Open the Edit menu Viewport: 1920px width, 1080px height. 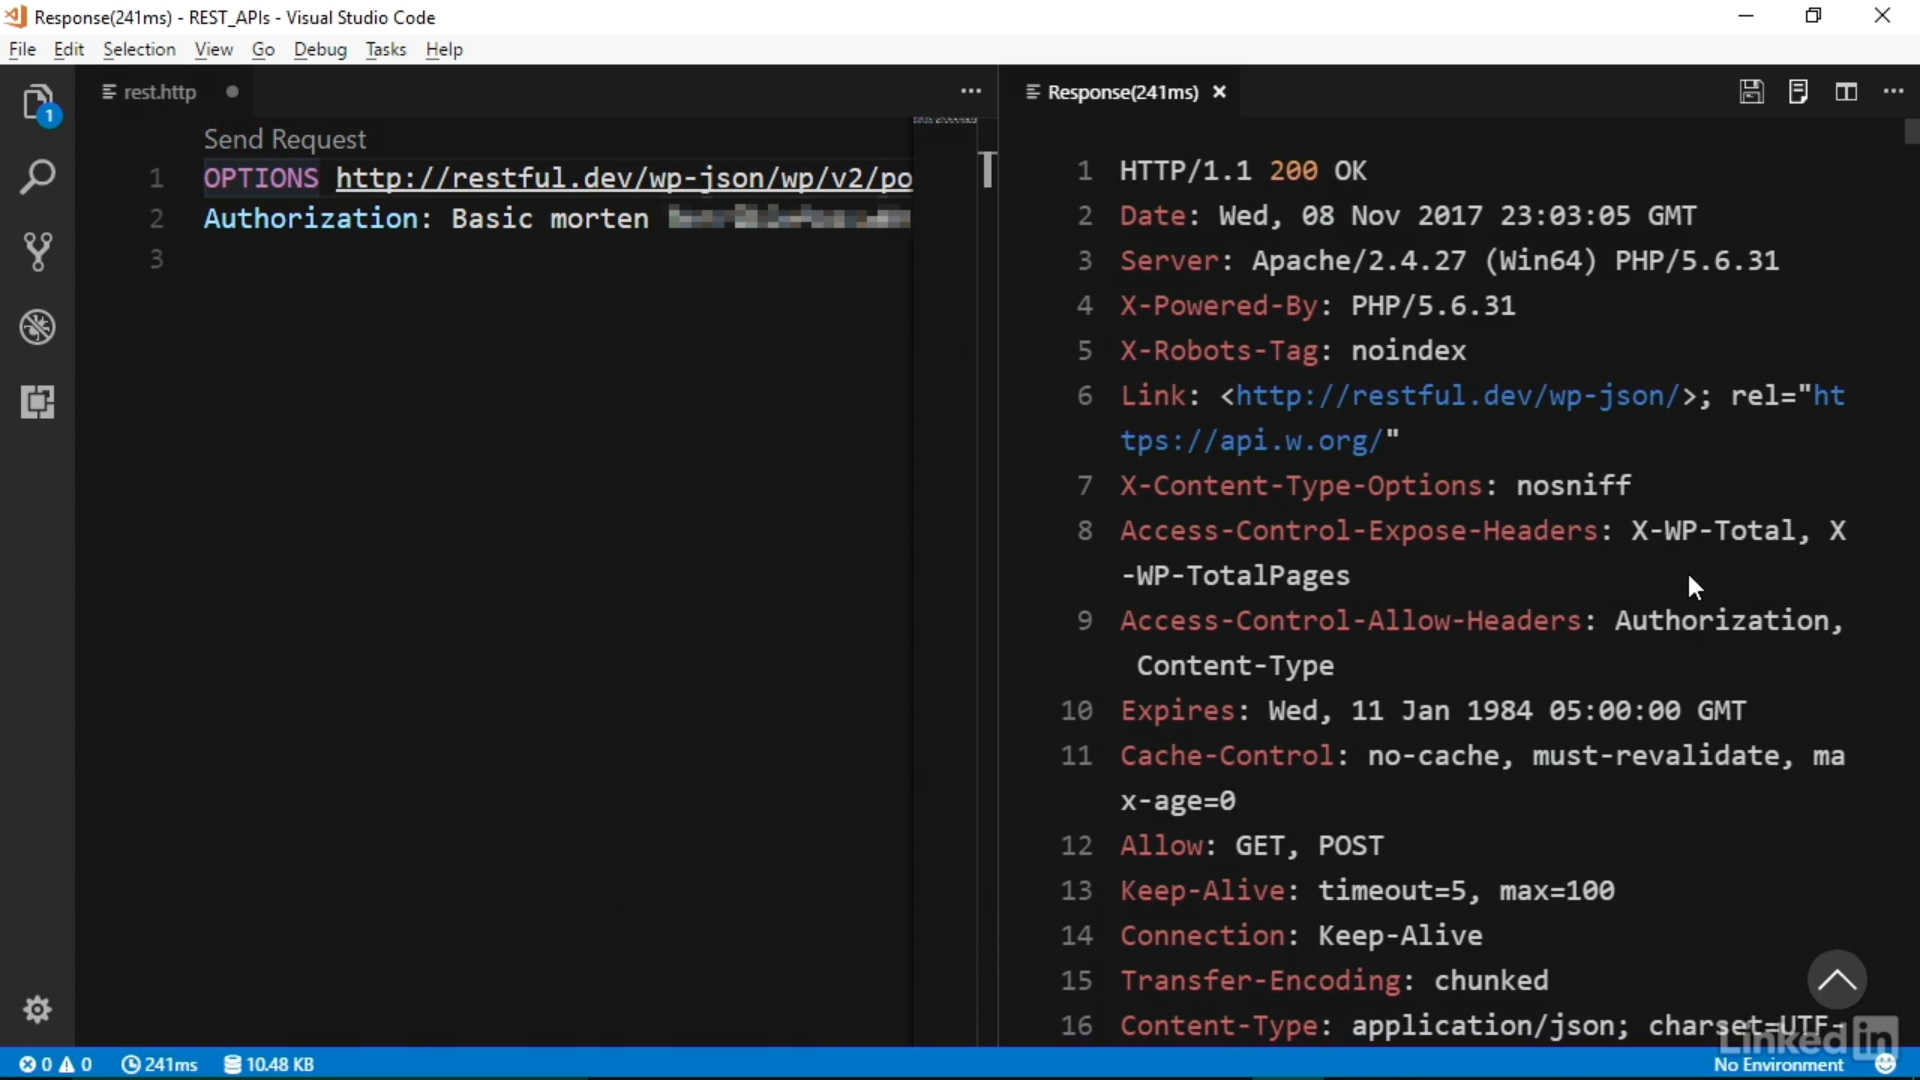(x=68, y=49)
